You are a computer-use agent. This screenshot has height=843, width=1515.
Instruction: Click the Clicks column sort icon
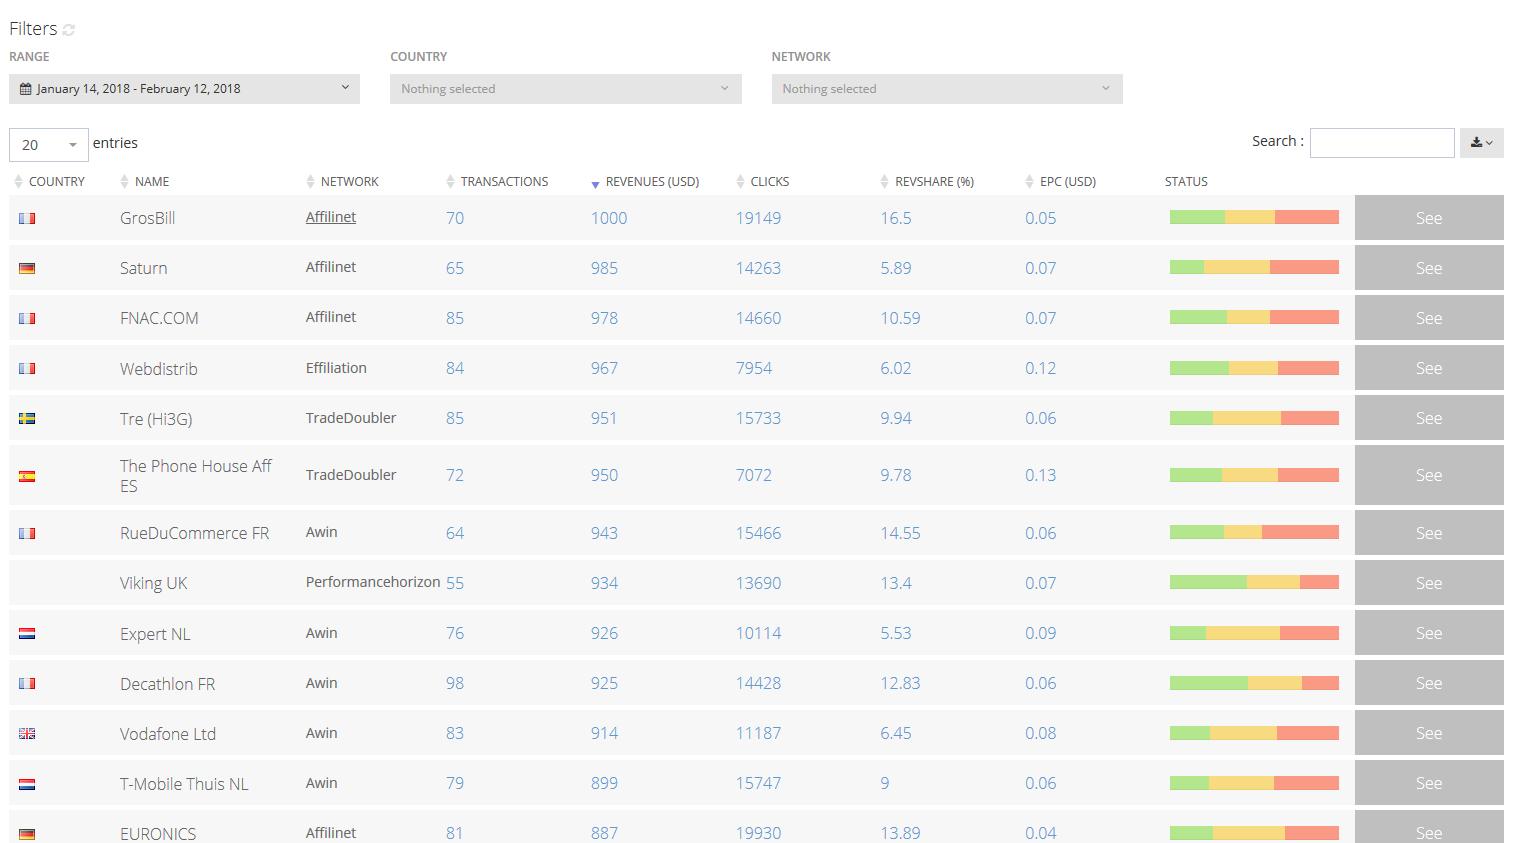tap(740, 181)
